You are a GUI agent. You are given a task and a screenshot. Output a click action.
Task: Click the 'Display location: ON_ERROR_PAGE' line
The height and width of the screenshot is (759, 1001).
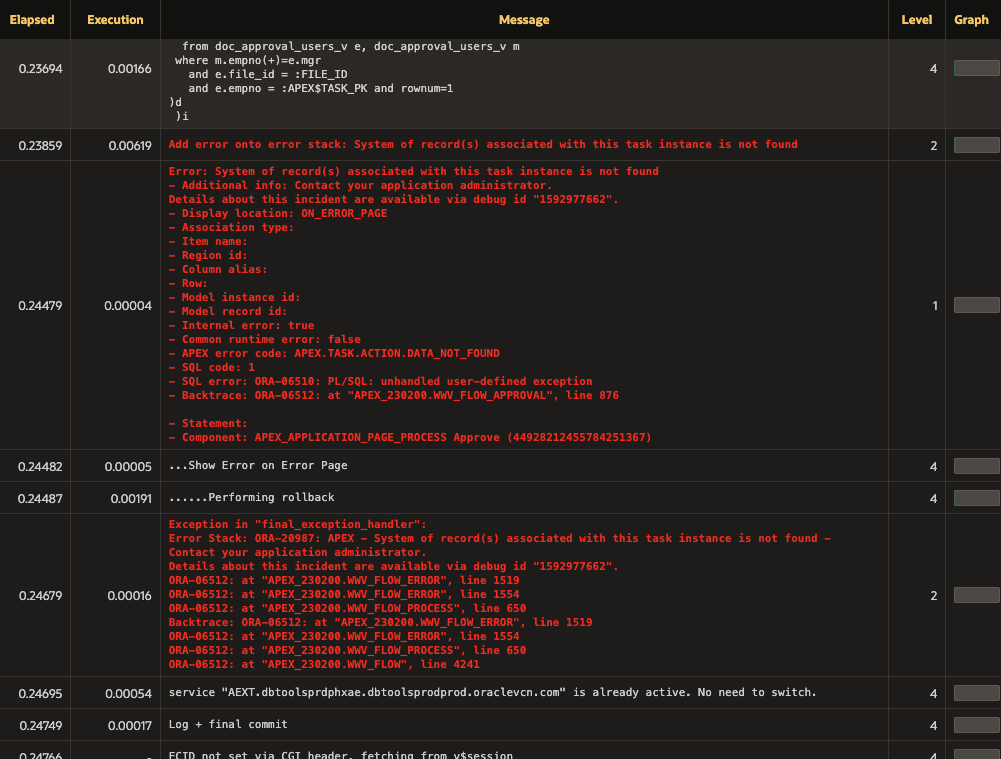278,213
